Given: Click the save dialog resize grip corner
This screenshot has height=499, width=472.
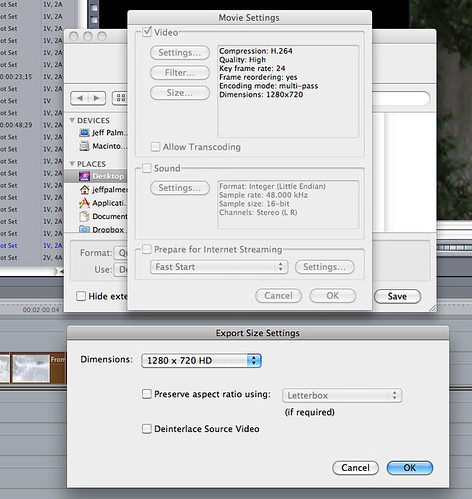Looking at the screenshot, I should click(432, 308).
